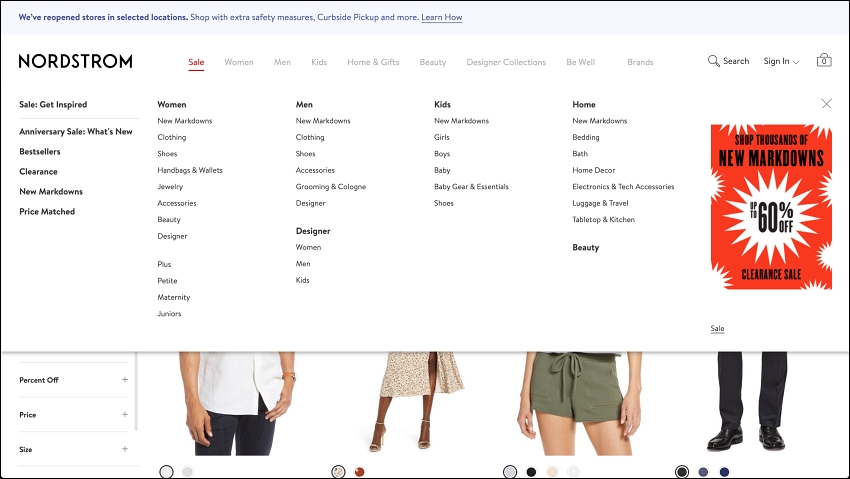Open the Be Well menu

pyautogui.click(x=581, y=62)
